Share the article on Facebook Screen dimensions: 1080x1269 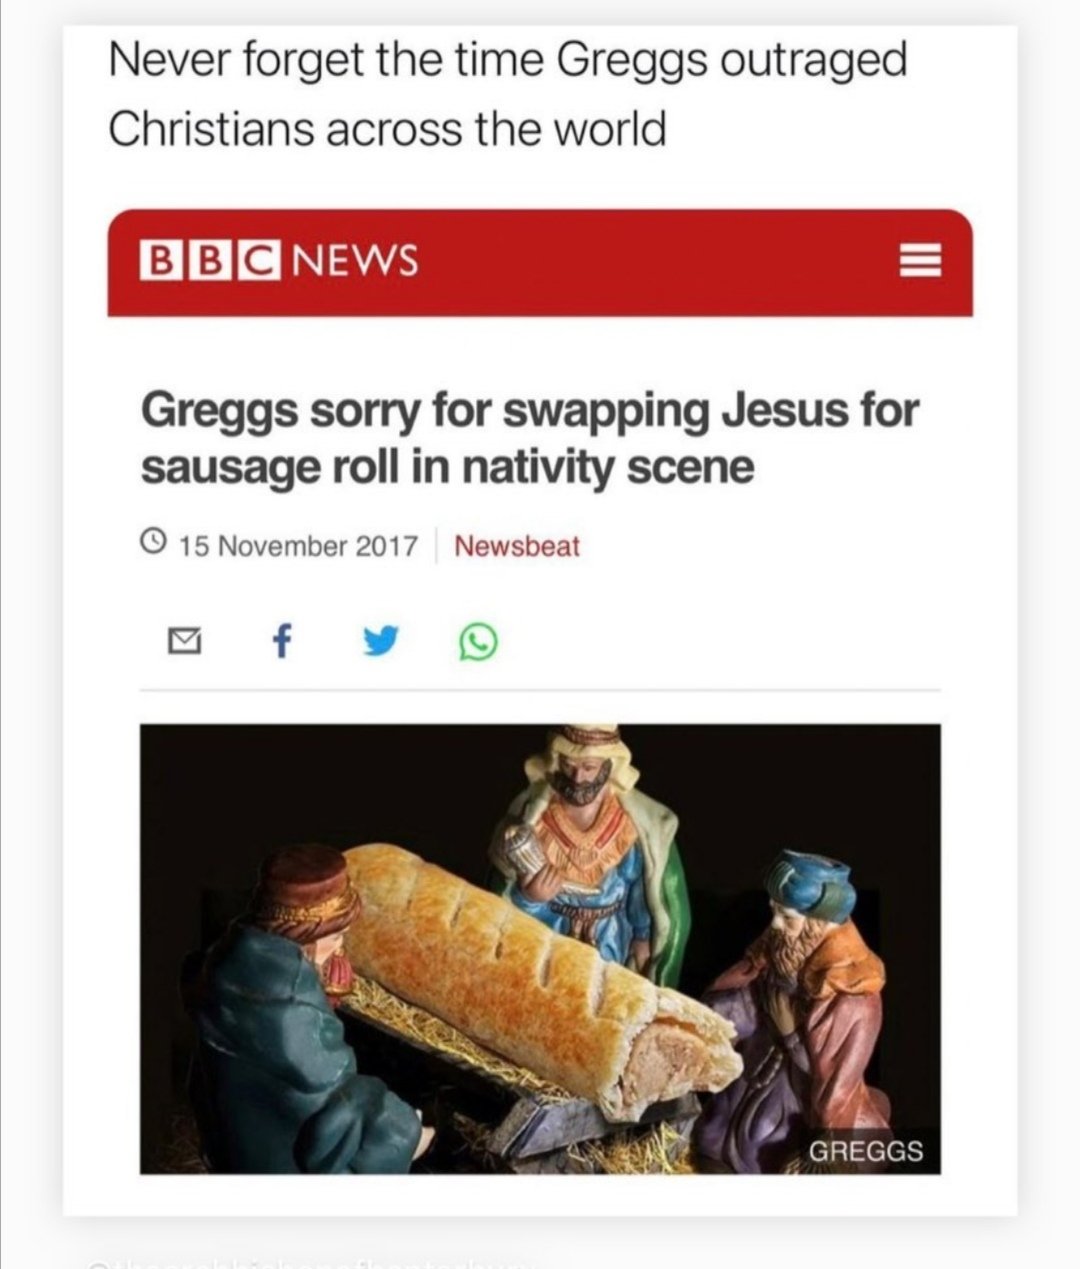(x=282, y=642)
